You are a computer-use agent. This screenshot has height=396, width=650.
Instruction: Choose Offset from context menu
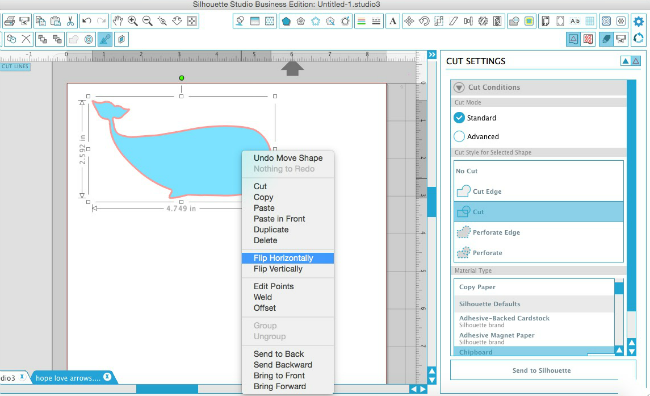click(x=288, y=308)
